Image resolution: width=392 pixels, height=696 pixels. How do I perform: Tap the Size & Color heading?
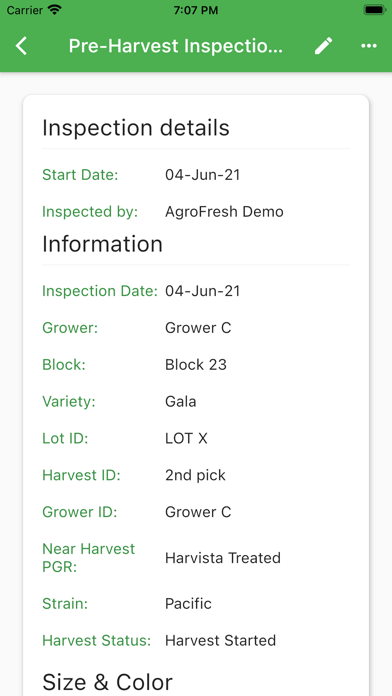coord(107,682)
